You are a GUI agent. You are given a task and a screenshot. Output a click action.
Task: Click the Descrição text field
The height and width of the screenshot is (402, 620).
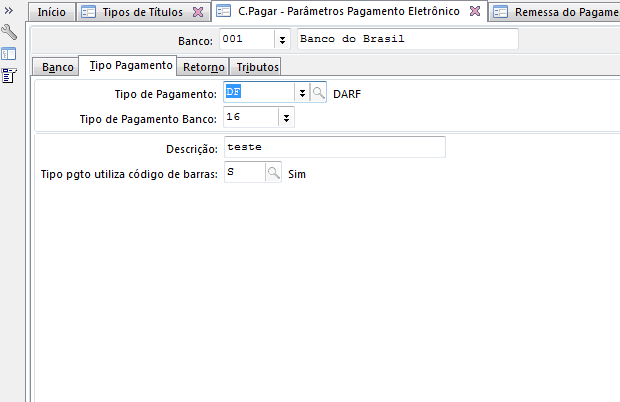pos(334,147)
